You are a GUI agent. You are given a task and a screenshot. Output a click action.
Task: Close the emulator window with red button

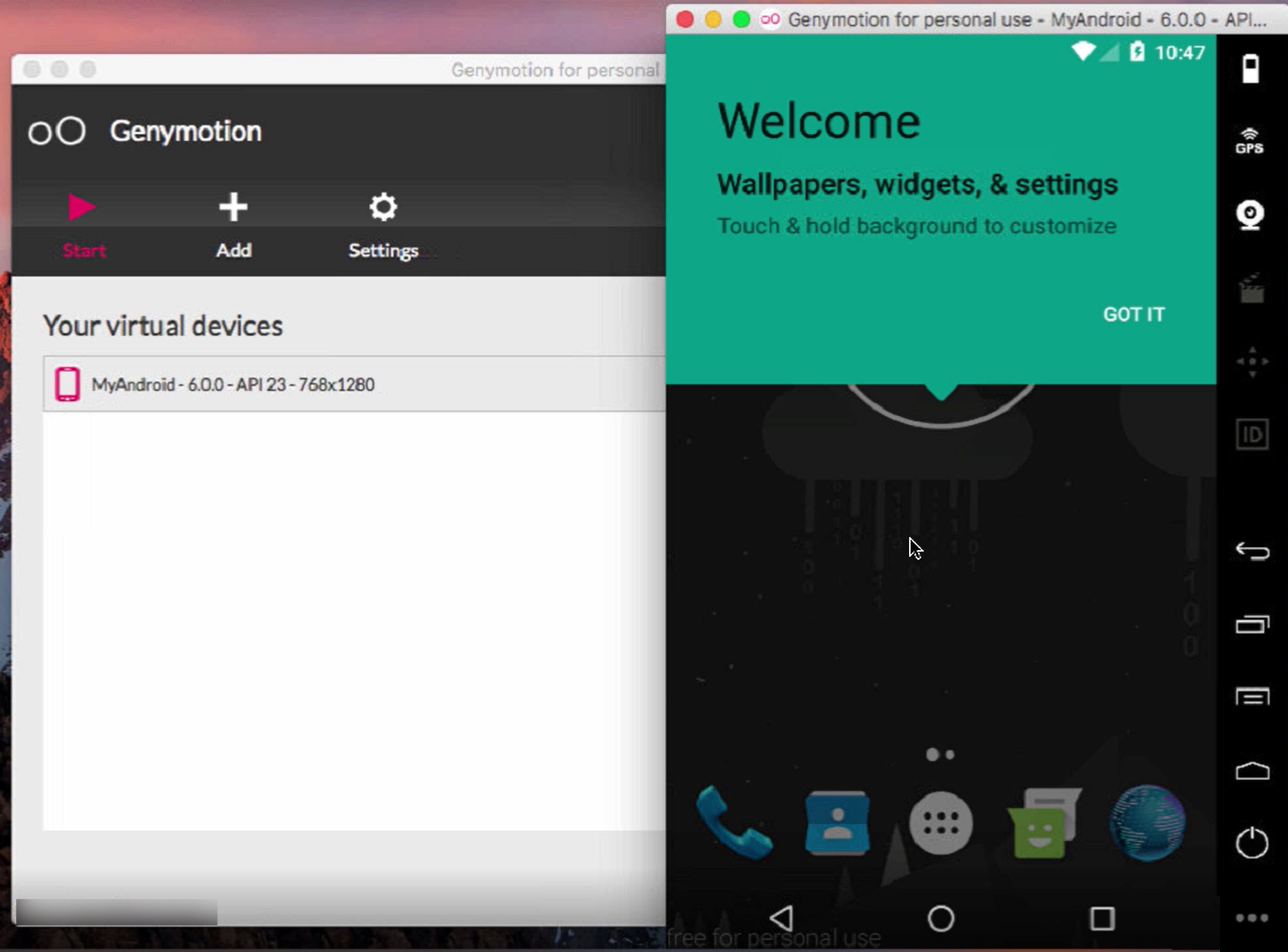pos(685,19)
